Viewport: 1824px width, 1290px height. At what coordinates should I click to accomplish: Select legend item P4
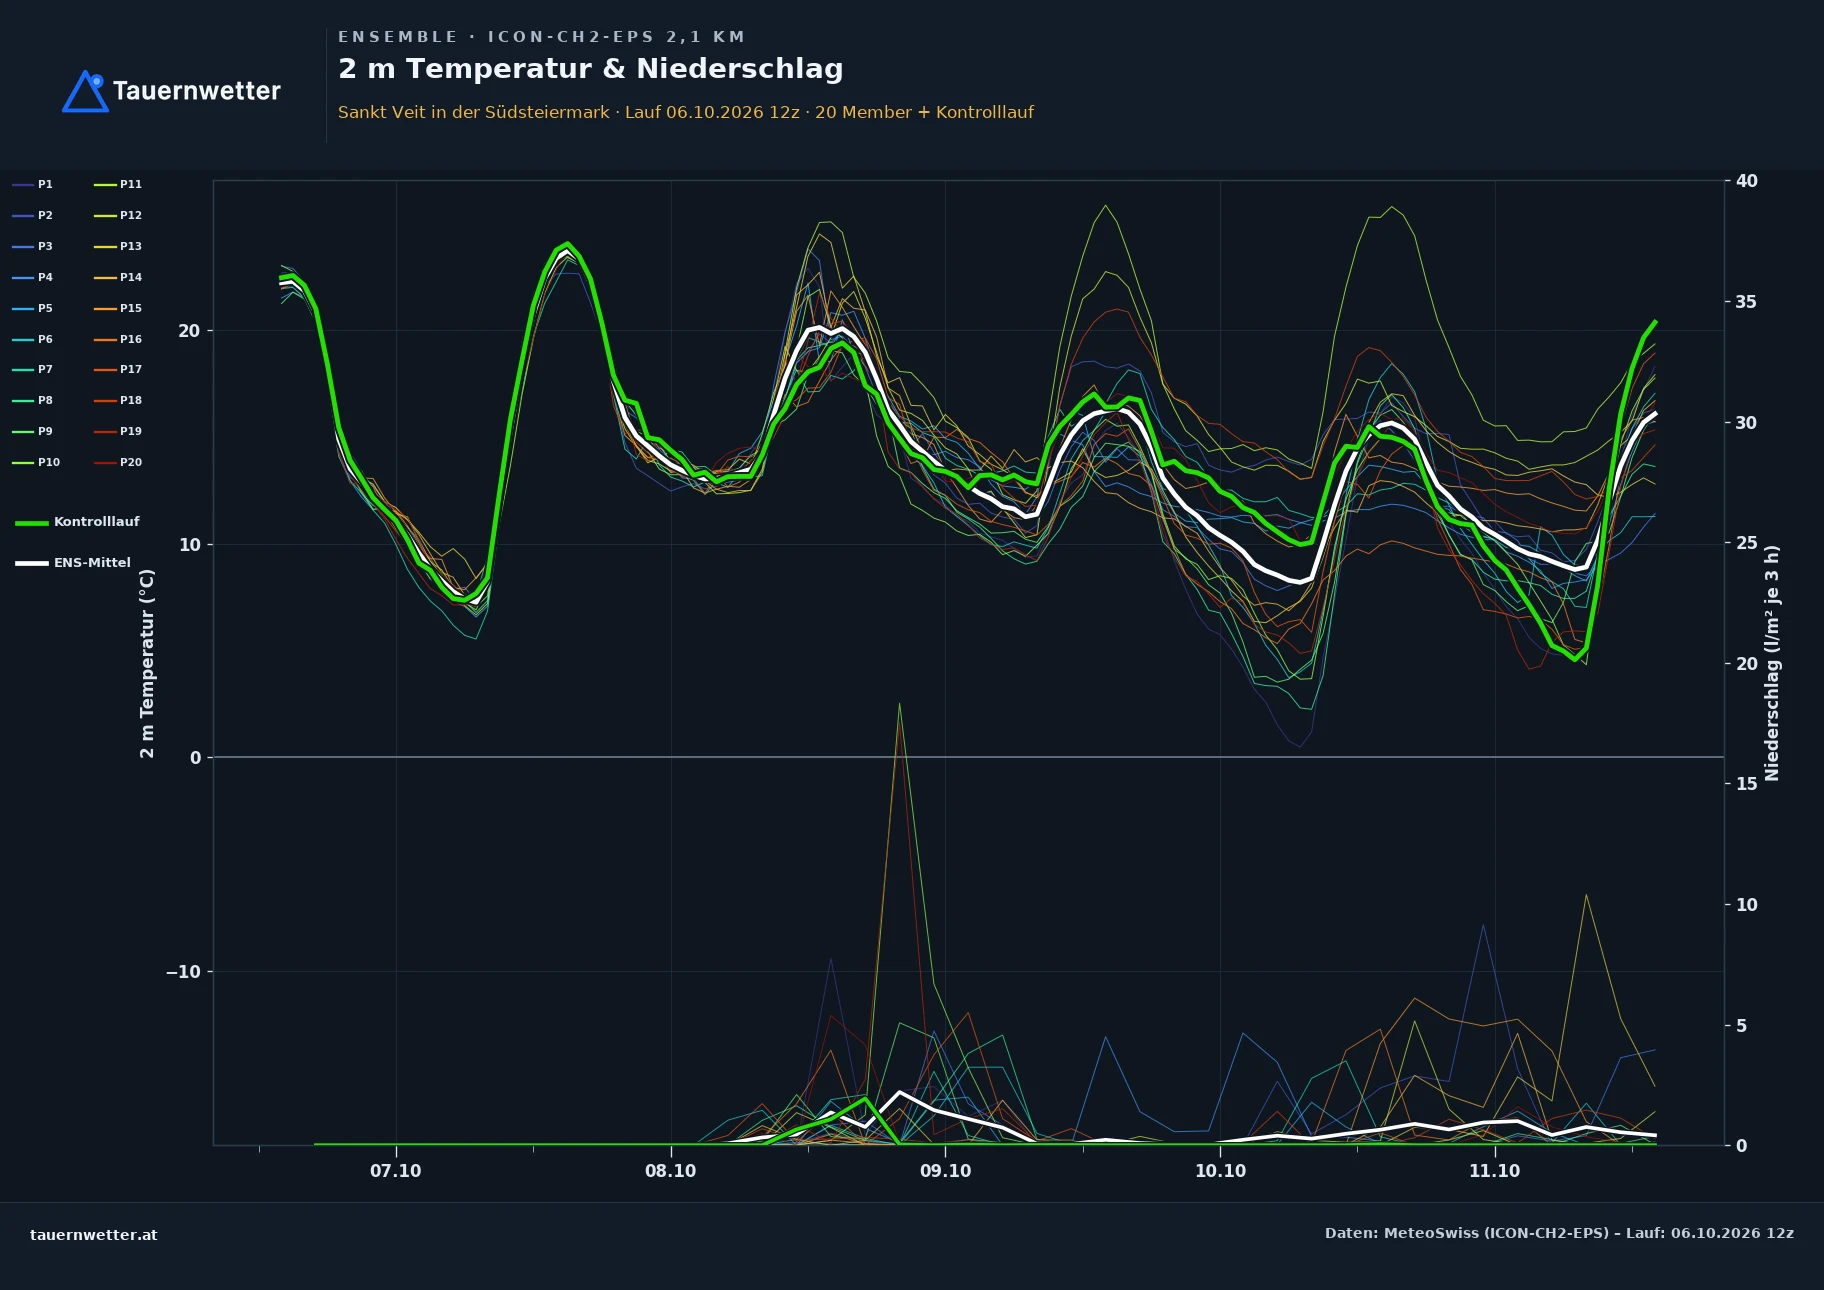click(x=33, y=277)
